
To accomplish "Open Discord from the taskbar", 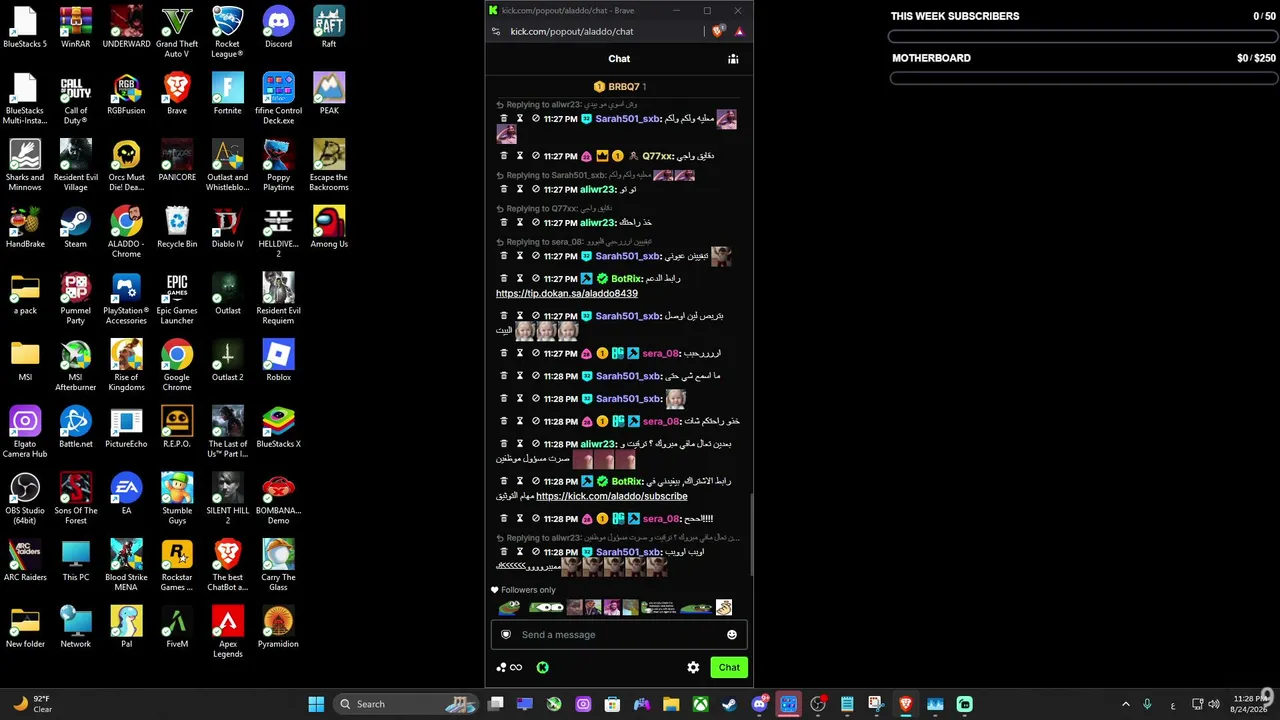I will [x=760, y=704].
